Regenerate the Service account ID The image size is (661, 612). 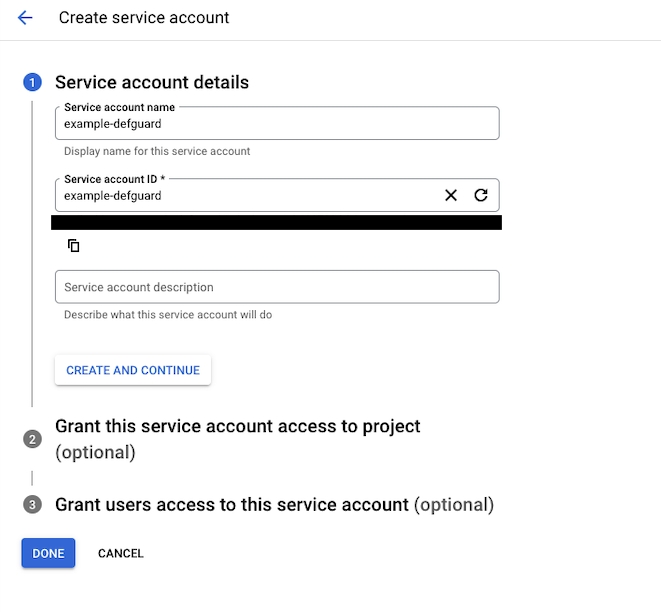(480, 195)
